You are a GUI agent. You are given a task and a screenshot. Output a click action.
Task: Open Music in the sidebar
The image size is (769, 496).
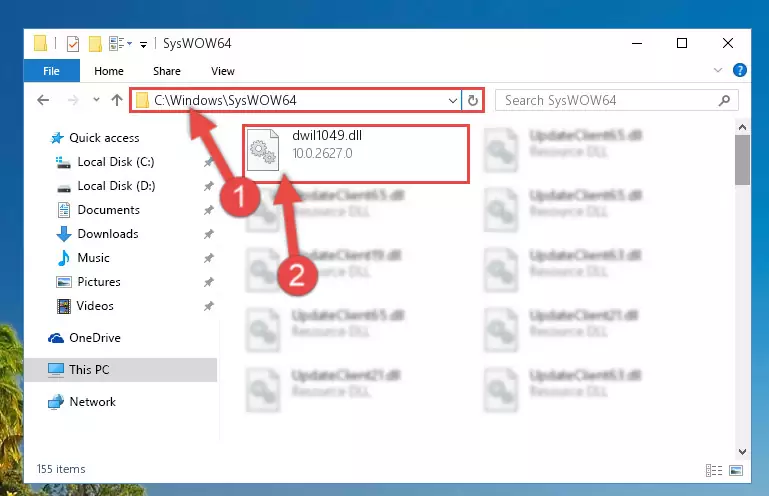(83, 258)
